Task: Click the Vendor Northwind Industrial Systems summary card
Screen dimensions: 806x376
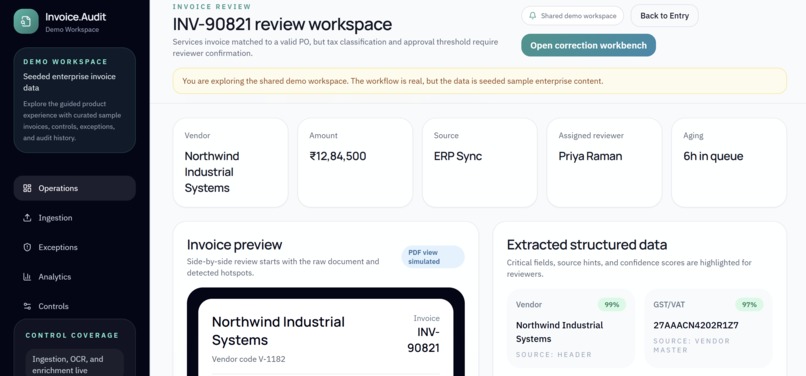Action: point(230,163)
